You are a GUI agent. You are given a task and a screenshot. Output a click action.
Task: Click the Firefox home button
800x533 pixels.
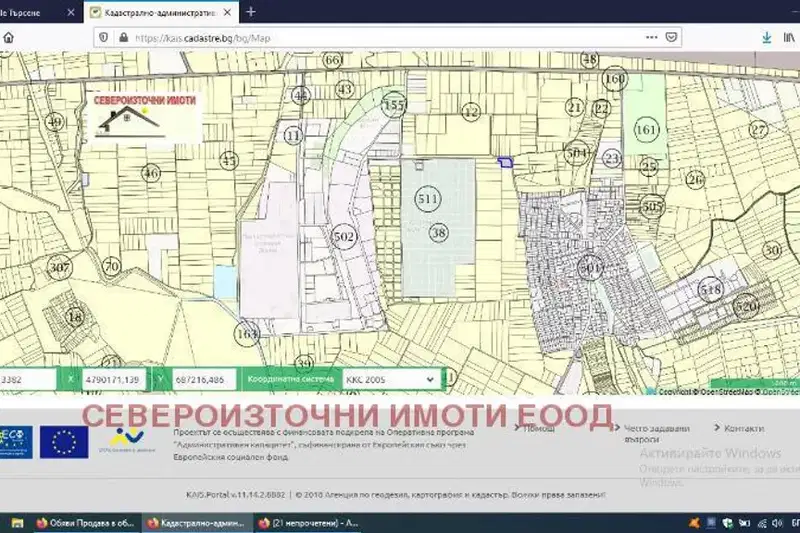pos(8,38)
